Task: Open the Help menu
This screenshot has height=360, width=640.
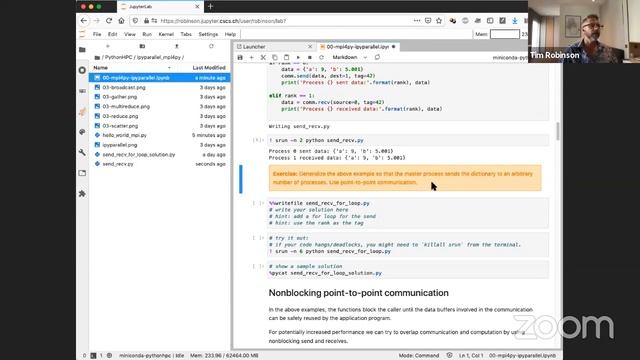Action: [x=230, y=34]
